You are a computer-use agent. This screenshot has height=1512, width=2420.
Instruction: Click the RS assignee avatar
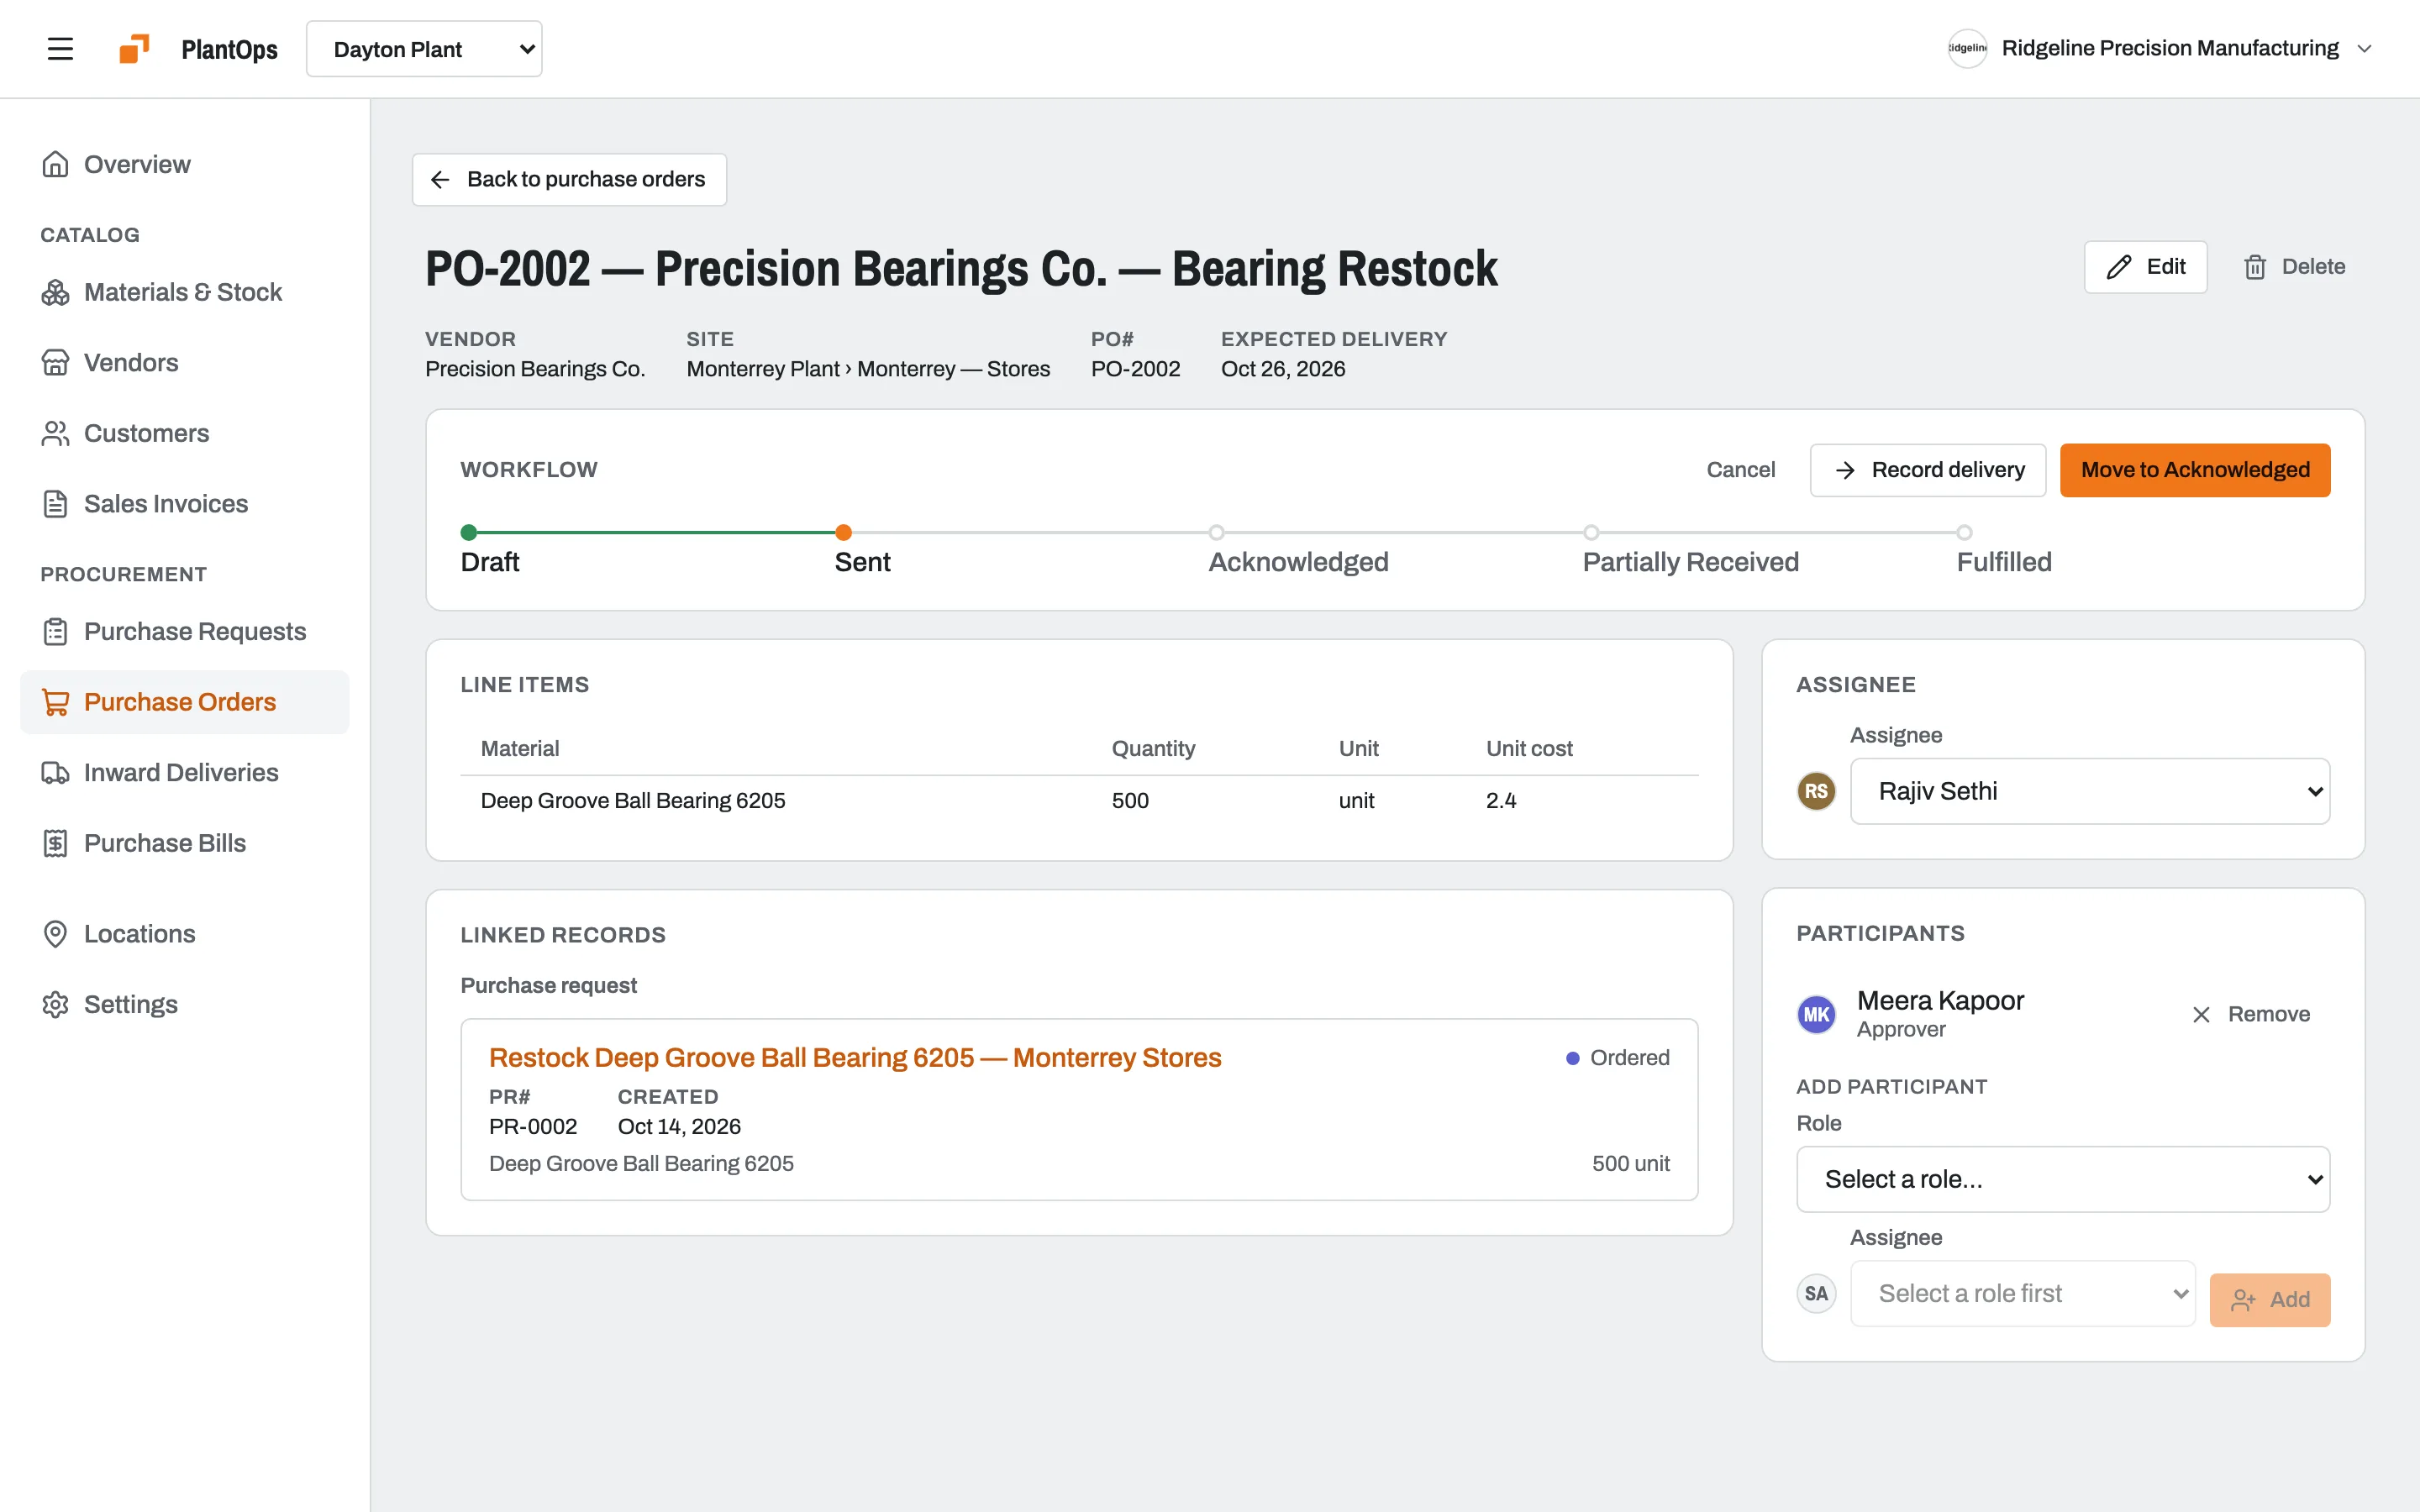[1816, 791]
